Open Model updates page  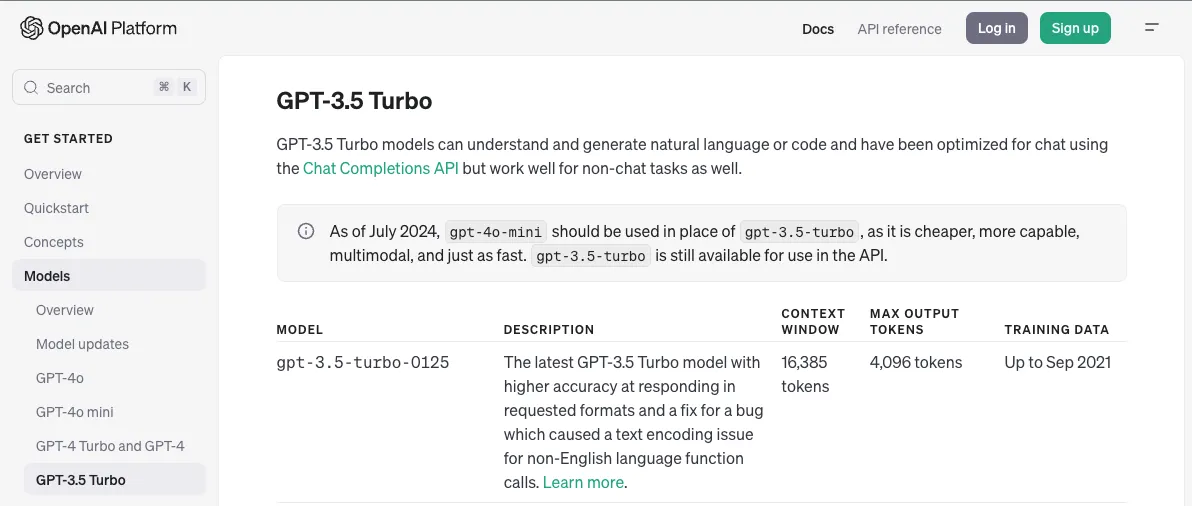pyautogui.click(x=82, y=344)
